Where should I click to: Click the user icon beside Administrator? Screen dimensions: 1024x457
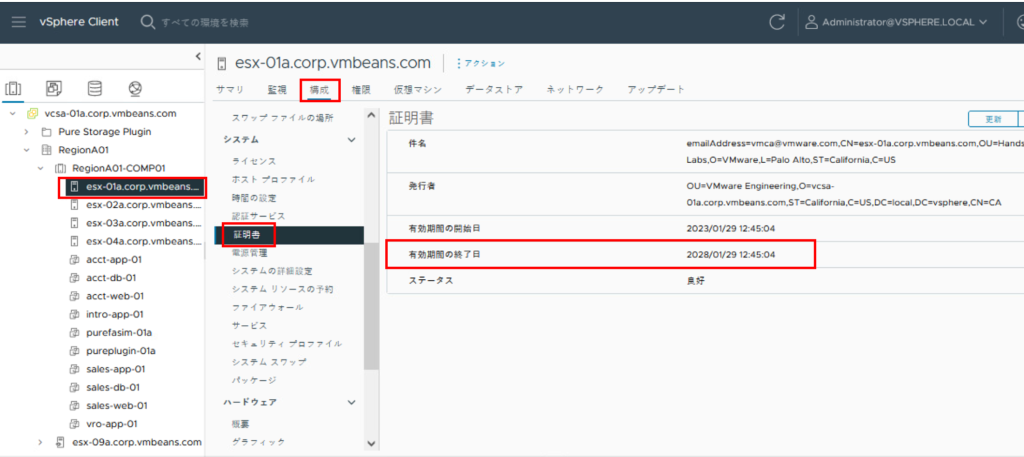coord(811,22)
